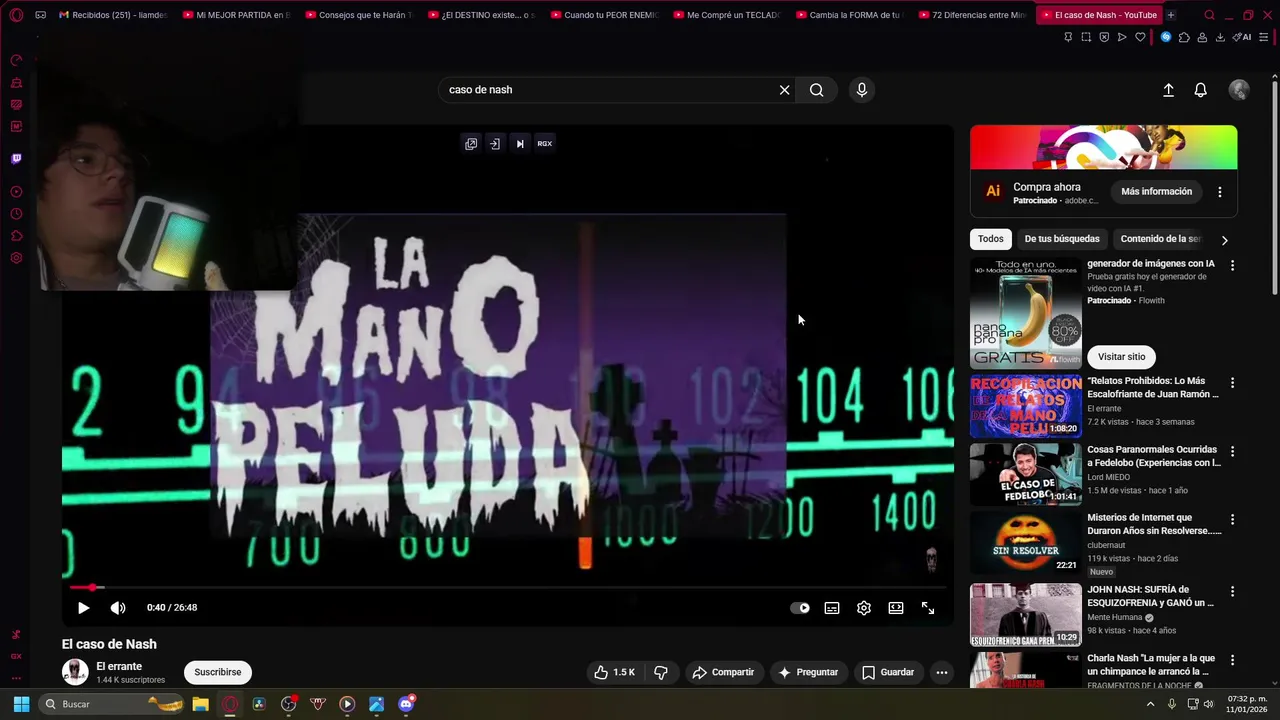Select the Todos filter chip

[991, 239]
